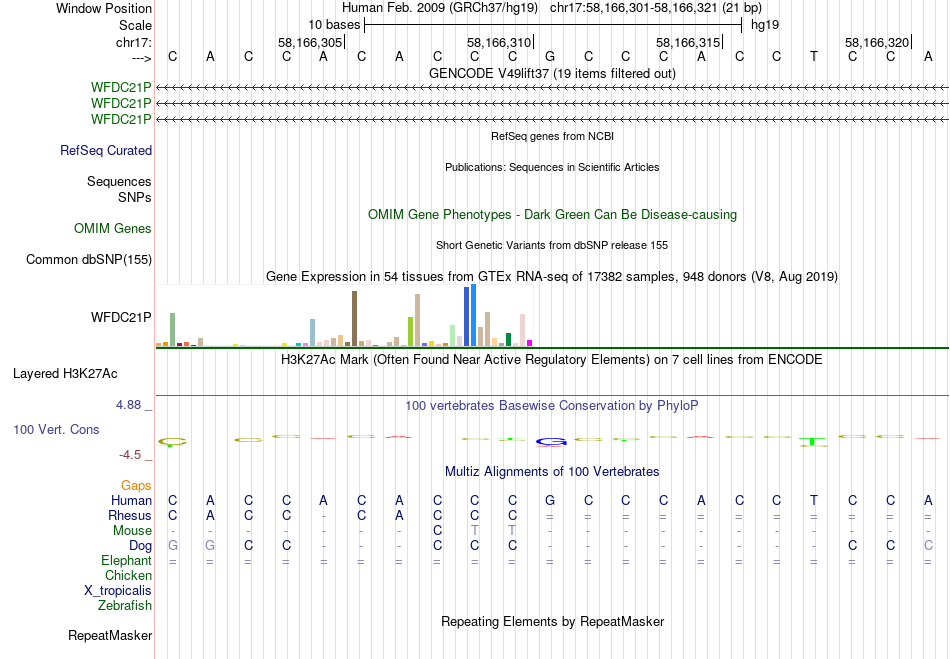Viewport: 950px width, 659px height.
Task: Click the 58,166,305 position marker
Action: click(x=310, y=42)
